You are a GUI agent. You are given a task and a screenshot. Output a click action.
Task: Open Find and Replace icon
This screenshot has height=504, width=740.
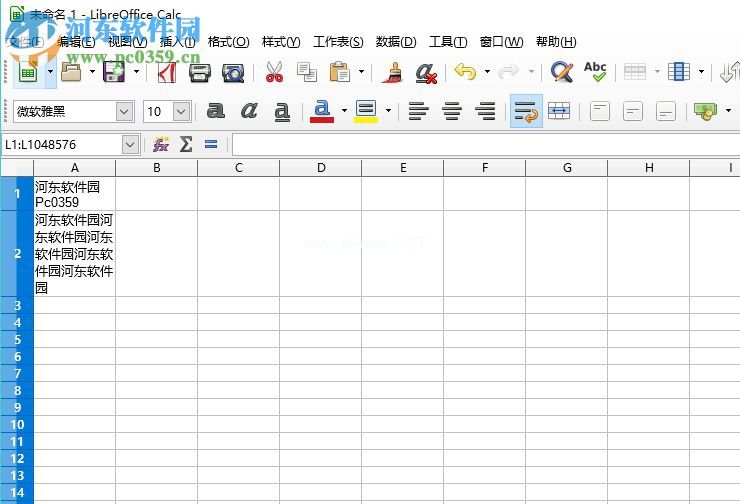tap(562, 72)
